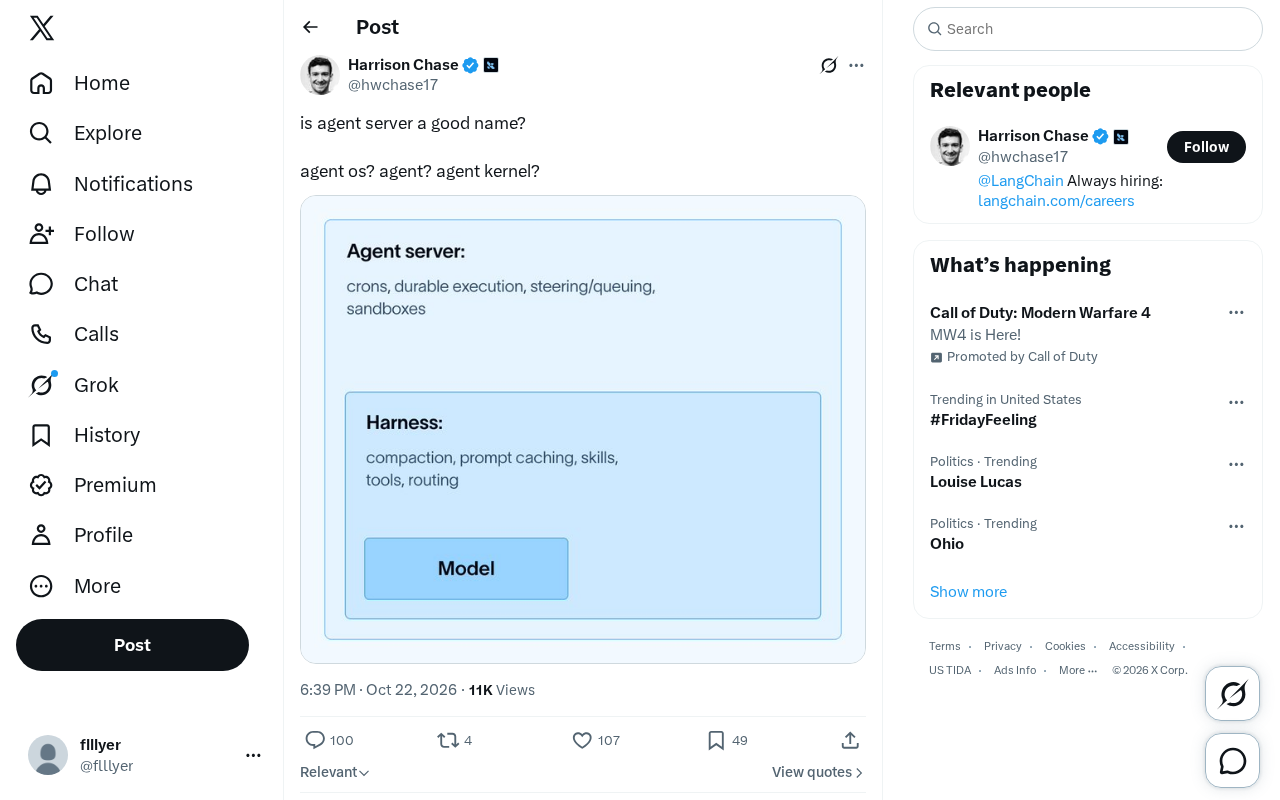Like the post with the heart icon
This screenshot has height=800, width=1280.
(582, 740)
